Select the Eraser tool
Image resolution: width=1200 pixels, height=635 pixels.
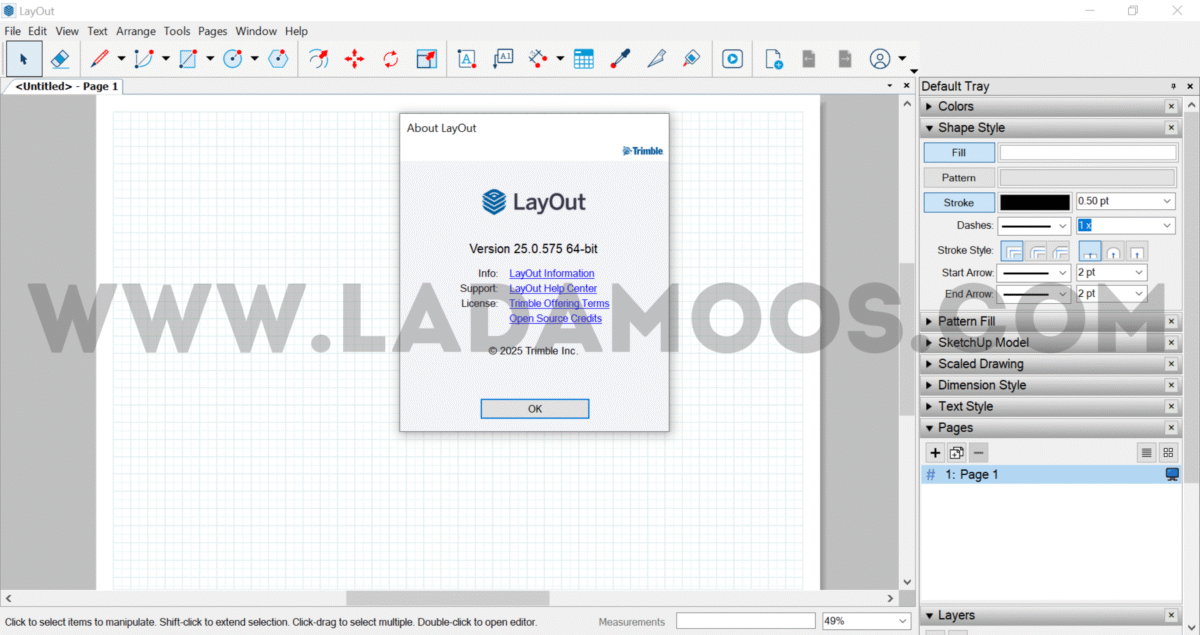point(60,59)
